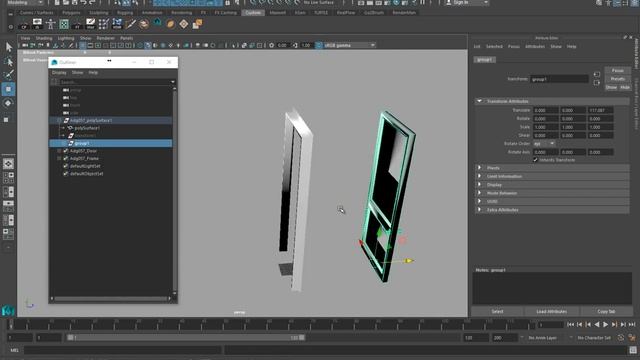The width and height of the screenshot is (640, 360).
Task: Switch to the Rigging shelf tab
Action: (x=125, y=13)
